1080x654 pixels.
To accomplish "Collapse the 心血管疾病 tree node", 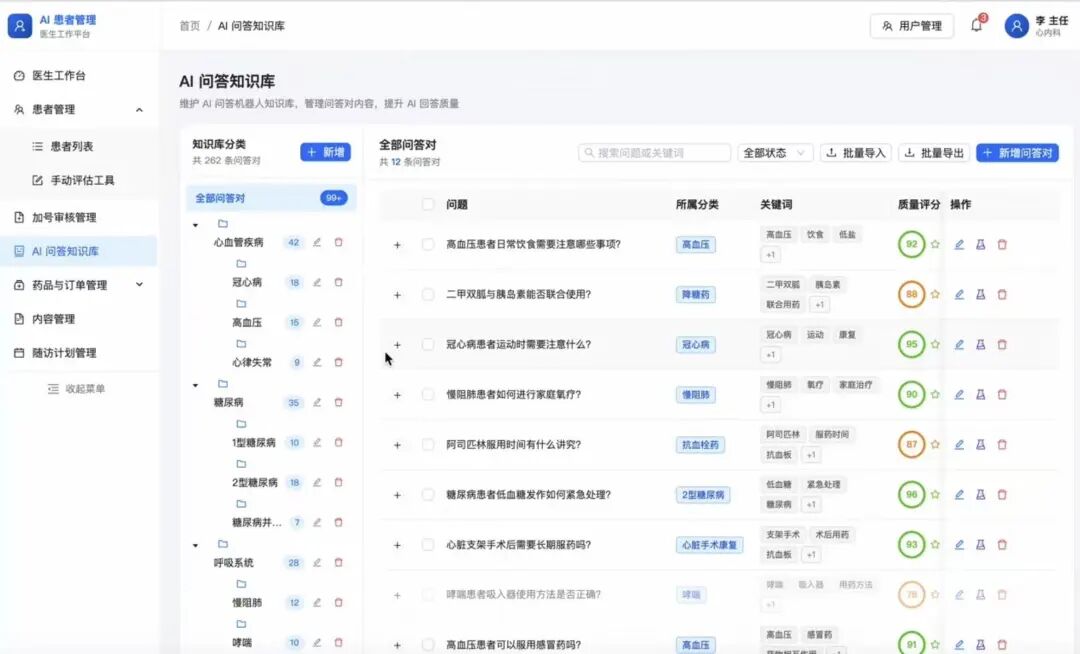I will click(196, 225).
